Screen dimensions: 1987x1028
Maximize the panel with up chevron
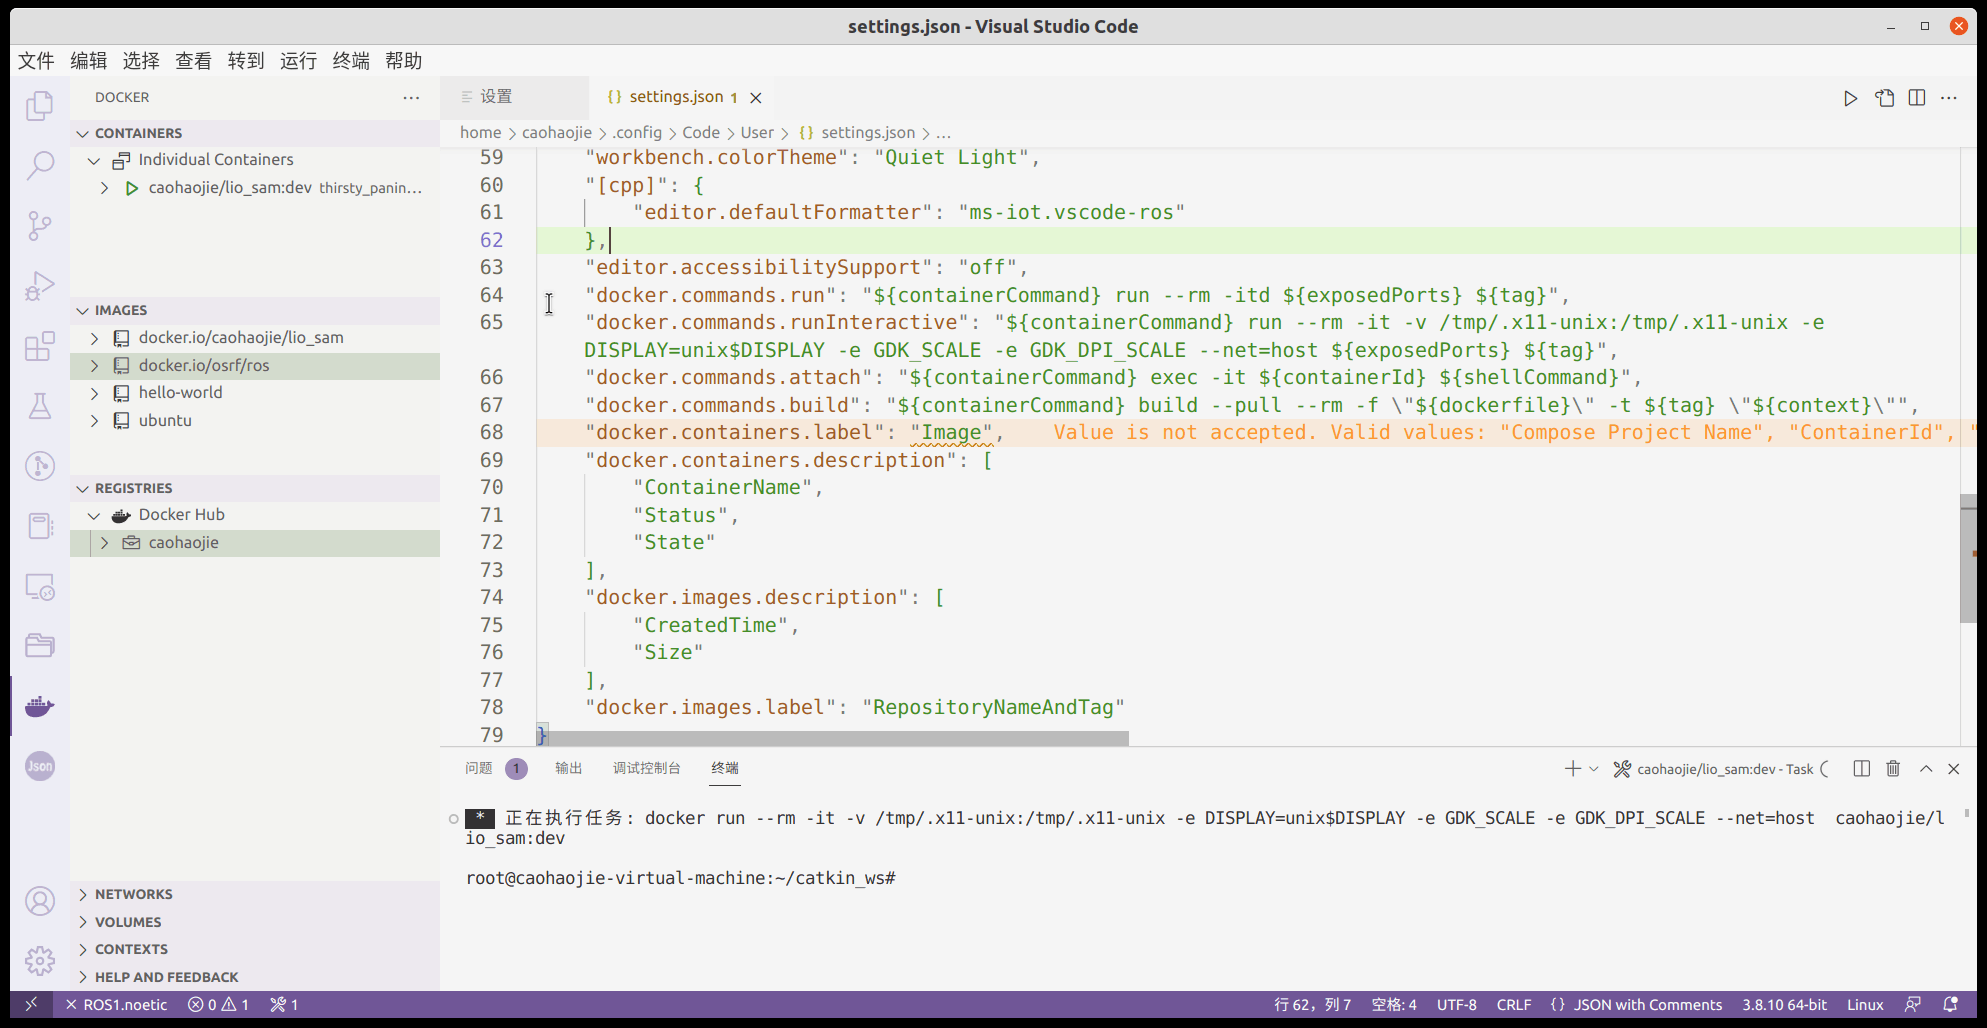1926,768
